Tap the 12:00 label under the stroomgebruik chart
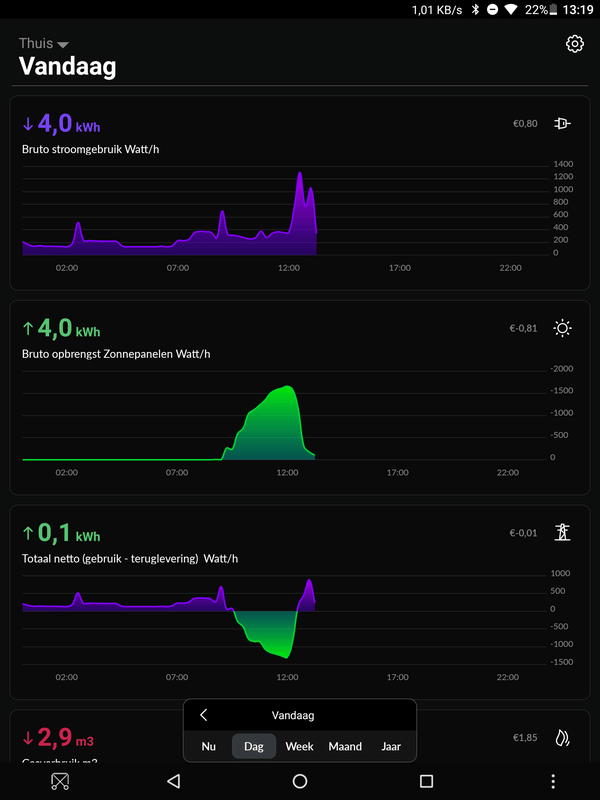Image resolution: width=600 pixels, height=800 pixels. [x=289, y=268]
